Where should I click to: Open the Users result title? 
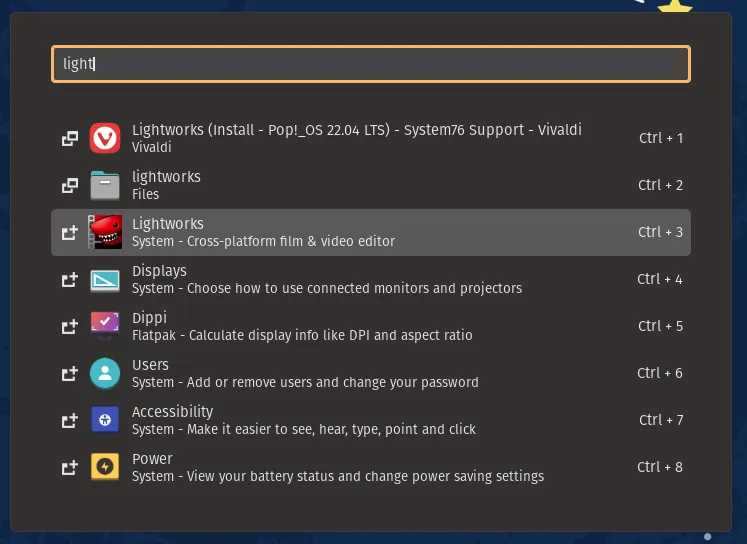[x=150, y=364]
